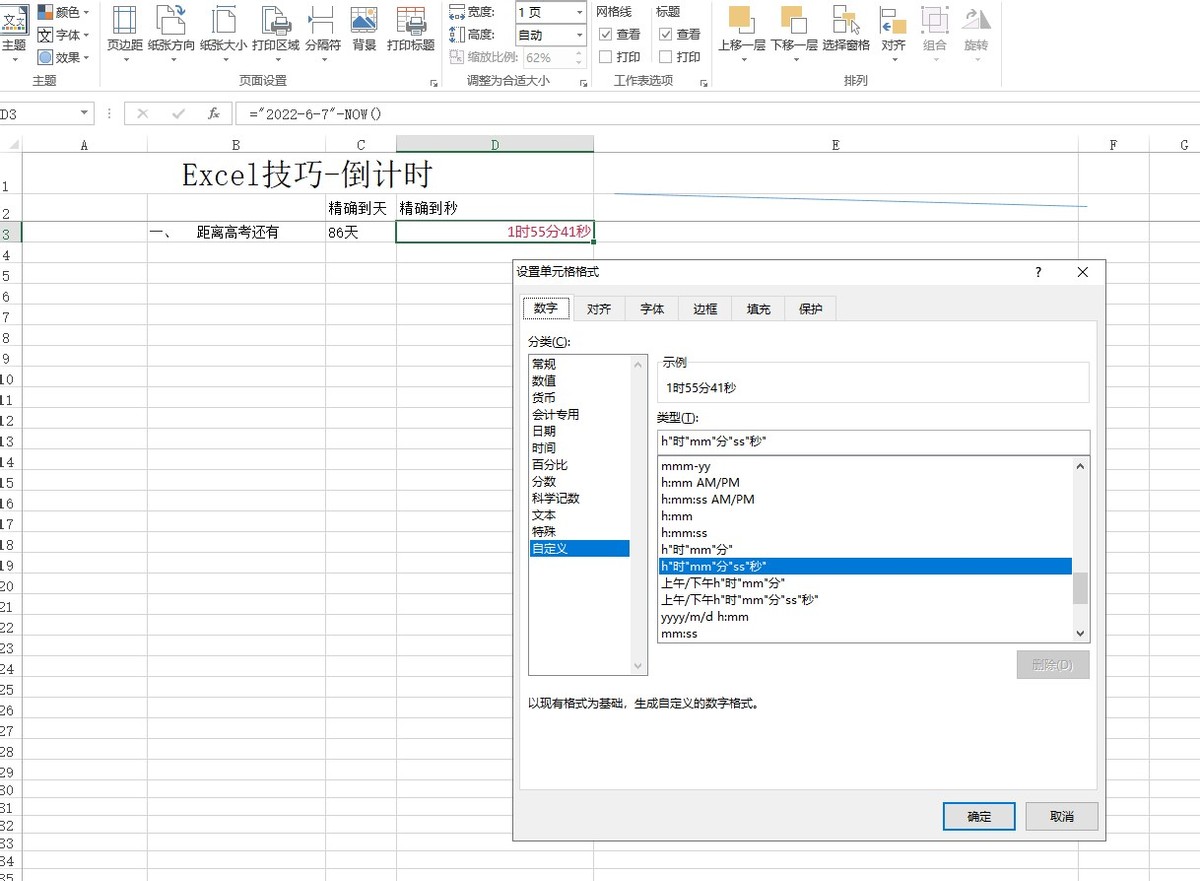The height and width of the screenshot is (881, 1200).
Task: Click the 对齐 align icon
Action: 893,20
